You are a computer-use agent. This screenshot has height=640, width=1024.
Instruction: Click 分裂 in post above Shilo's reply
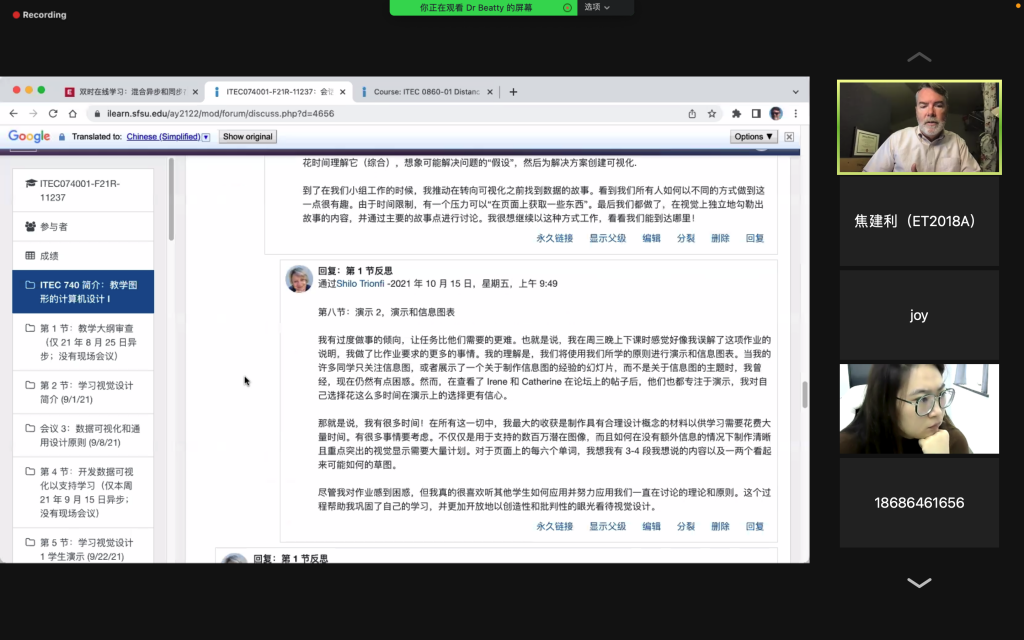pyautogui.click(x=686, y=238)
